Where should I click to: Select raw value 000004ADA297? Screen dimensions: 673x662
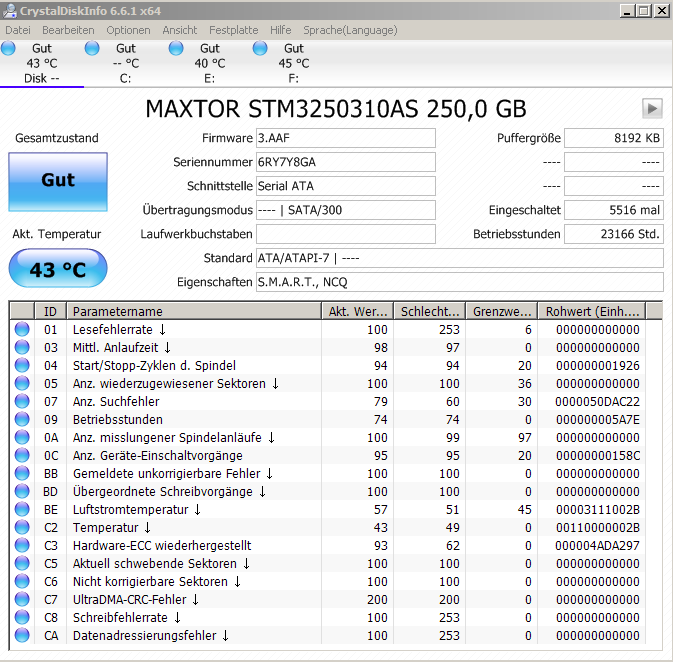click(x=597, y=546)
